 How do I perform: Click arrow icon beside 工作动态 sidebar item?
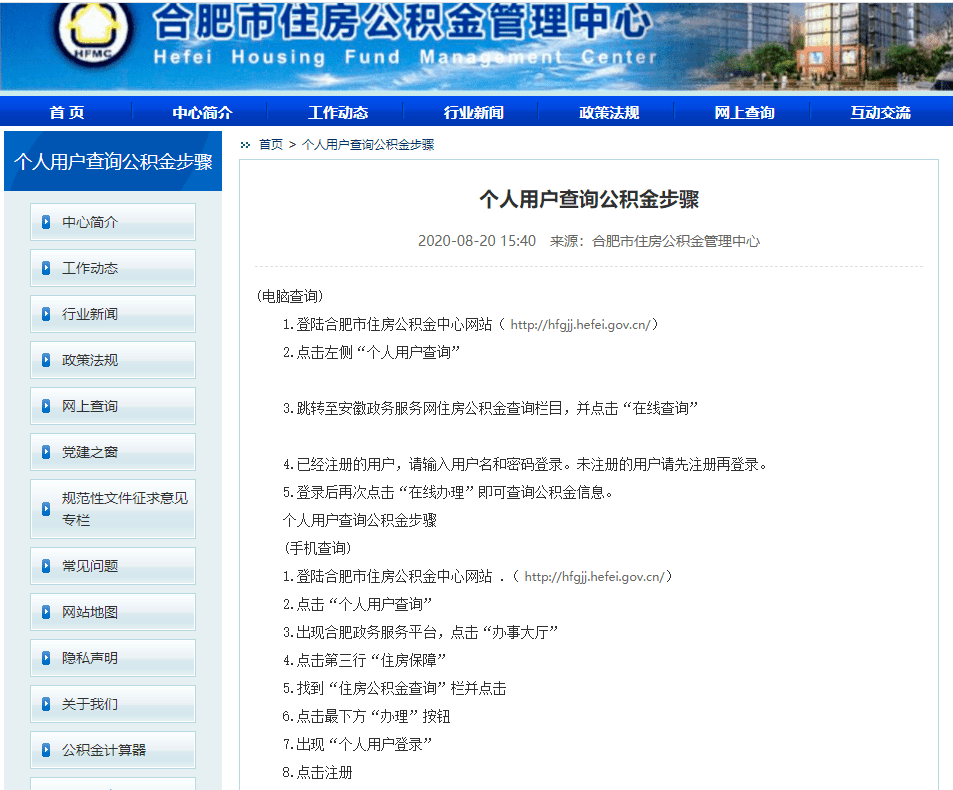46,268
